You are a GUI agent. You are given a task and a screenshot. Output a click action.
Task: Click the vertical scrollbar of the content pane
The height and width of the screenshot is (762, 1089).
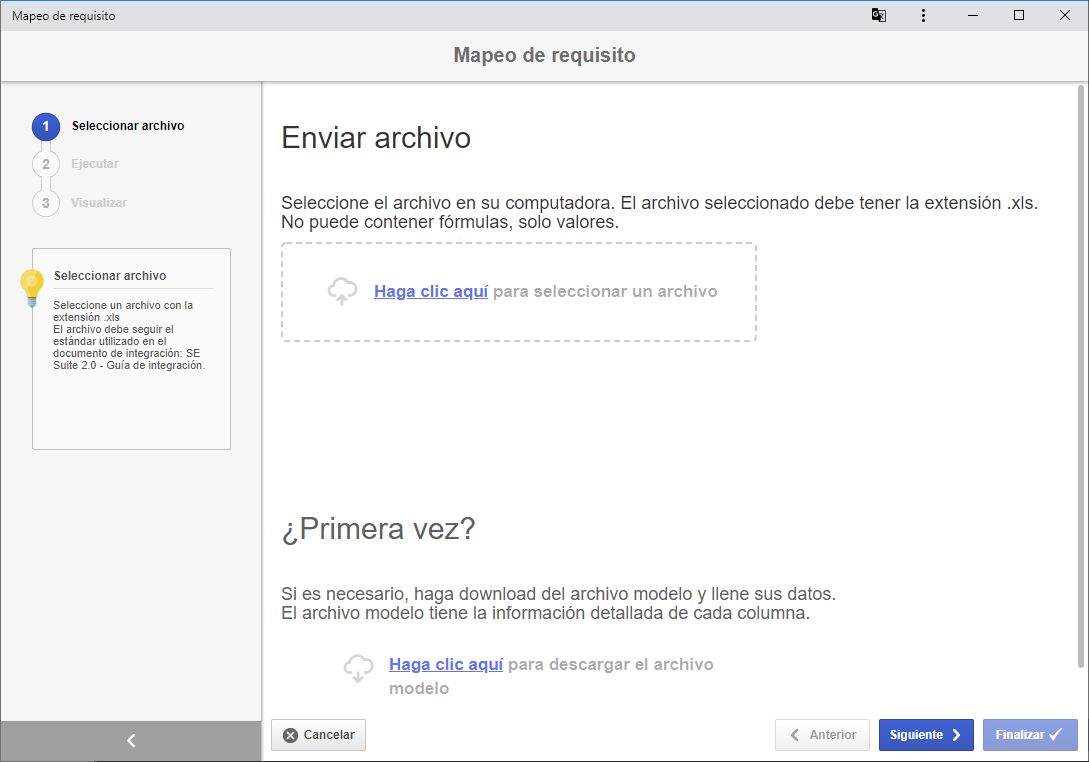coord(1081,376)
